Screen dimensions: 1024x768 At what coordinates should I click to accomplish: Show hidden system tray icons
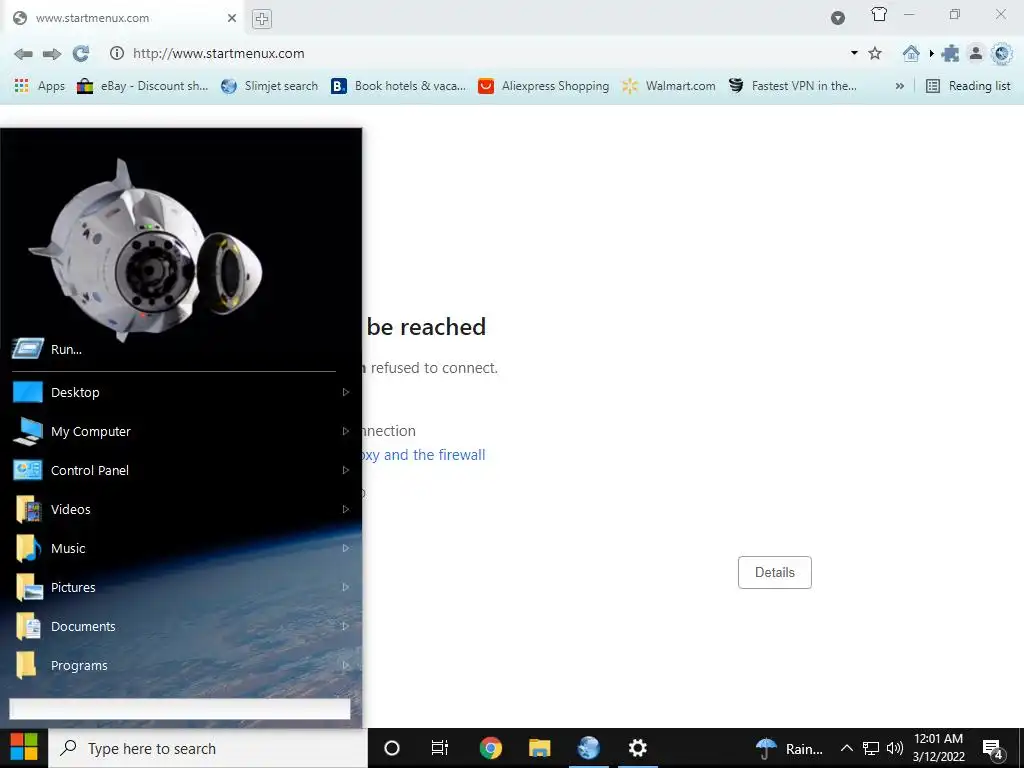[846, 748]
